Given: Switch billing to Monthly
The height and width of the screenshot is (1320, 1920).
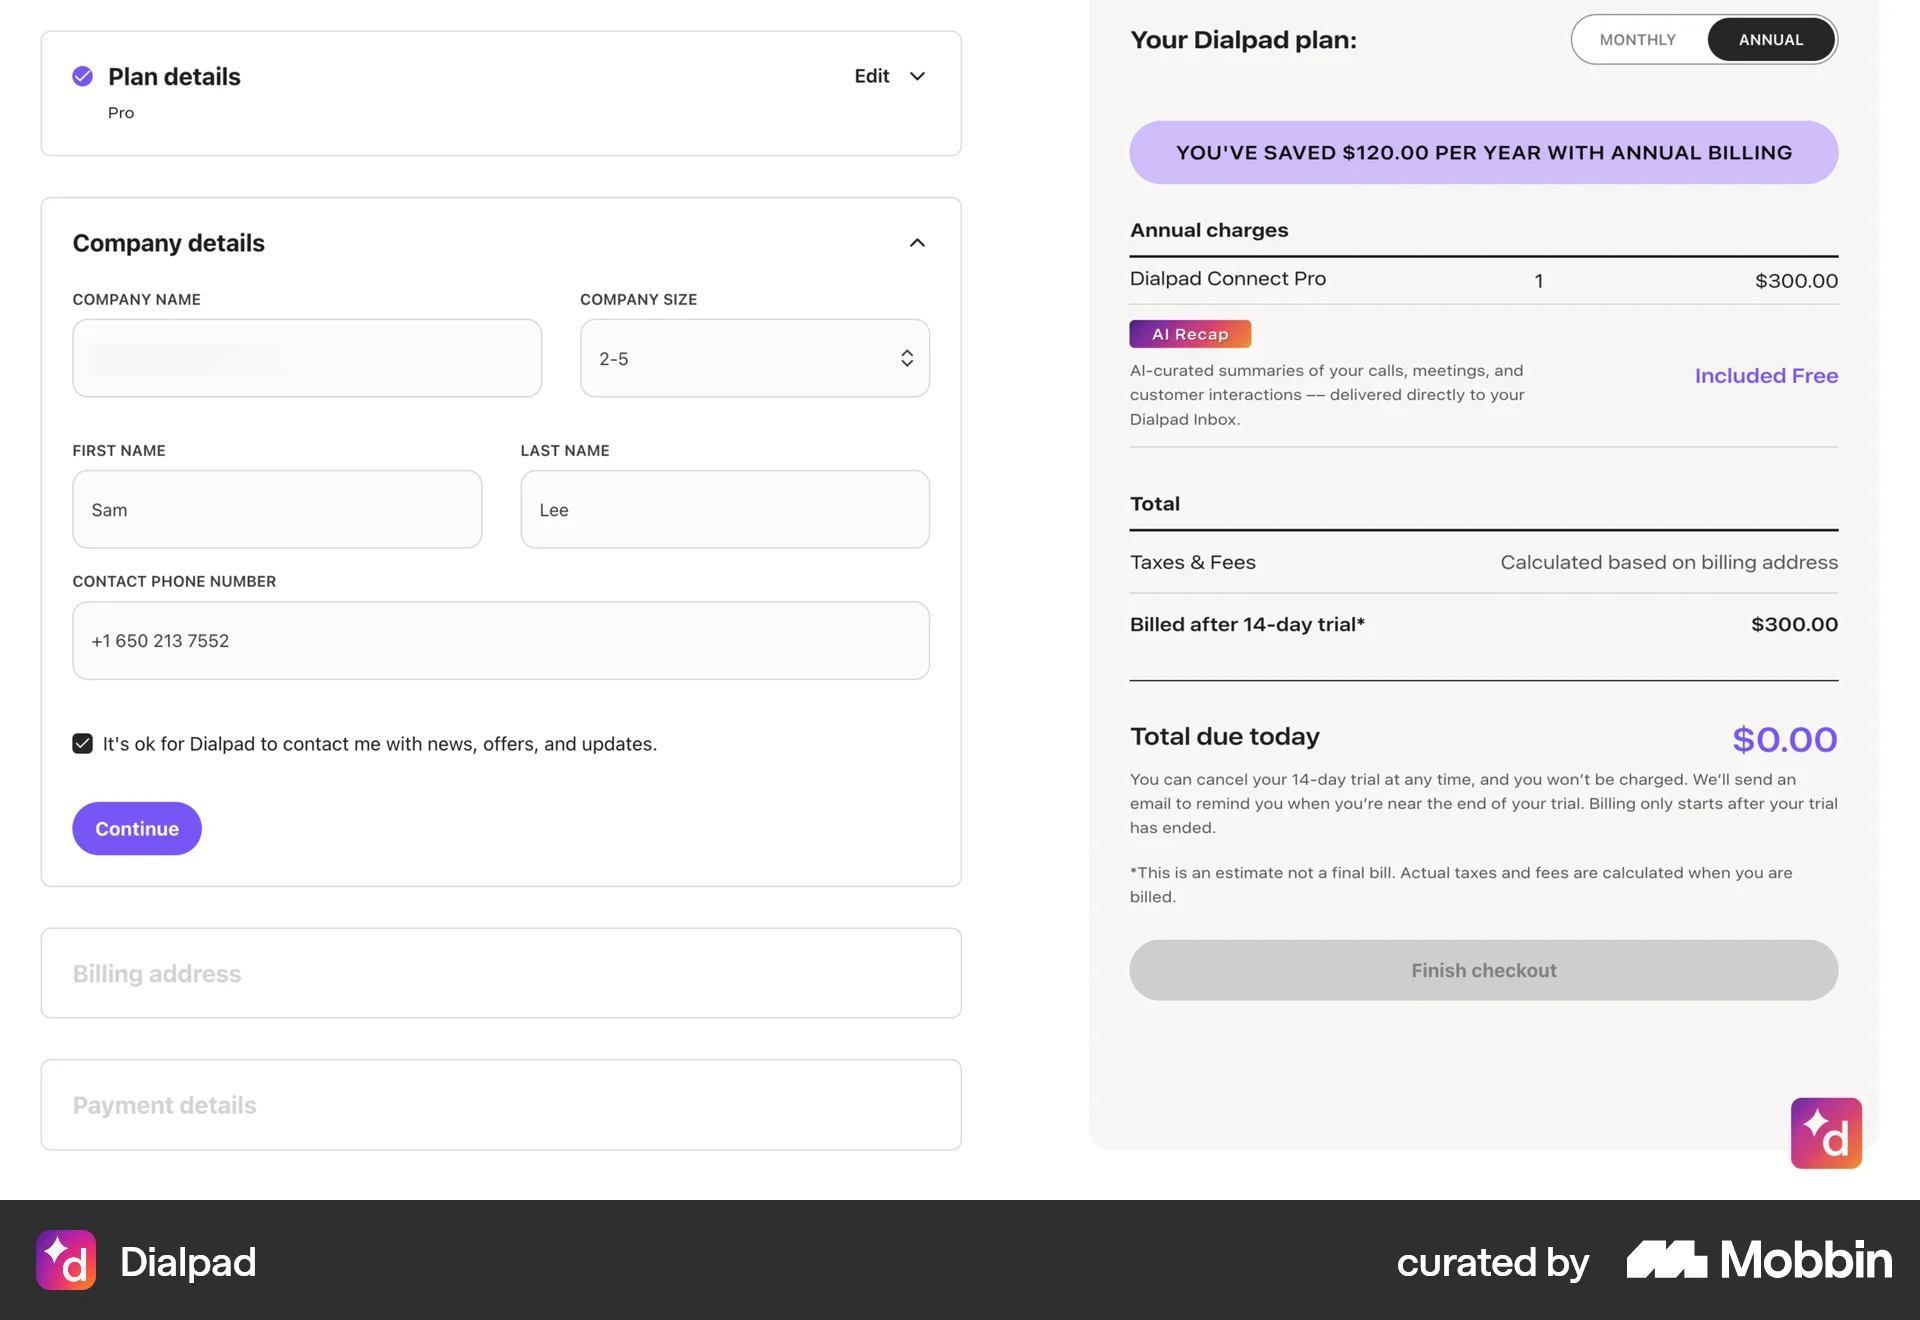Looking at the screenshot, I should 1637,39.
